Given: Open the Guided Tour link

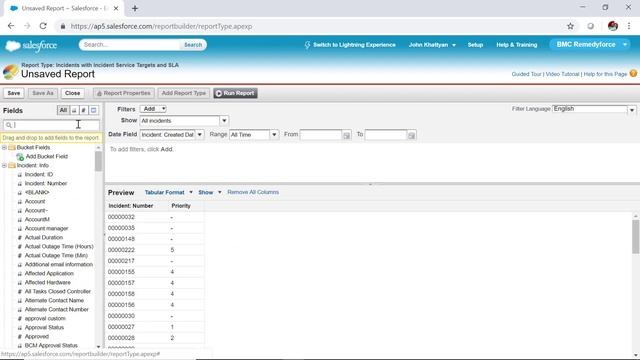Looking at the screenshot, I should [526, 74].
